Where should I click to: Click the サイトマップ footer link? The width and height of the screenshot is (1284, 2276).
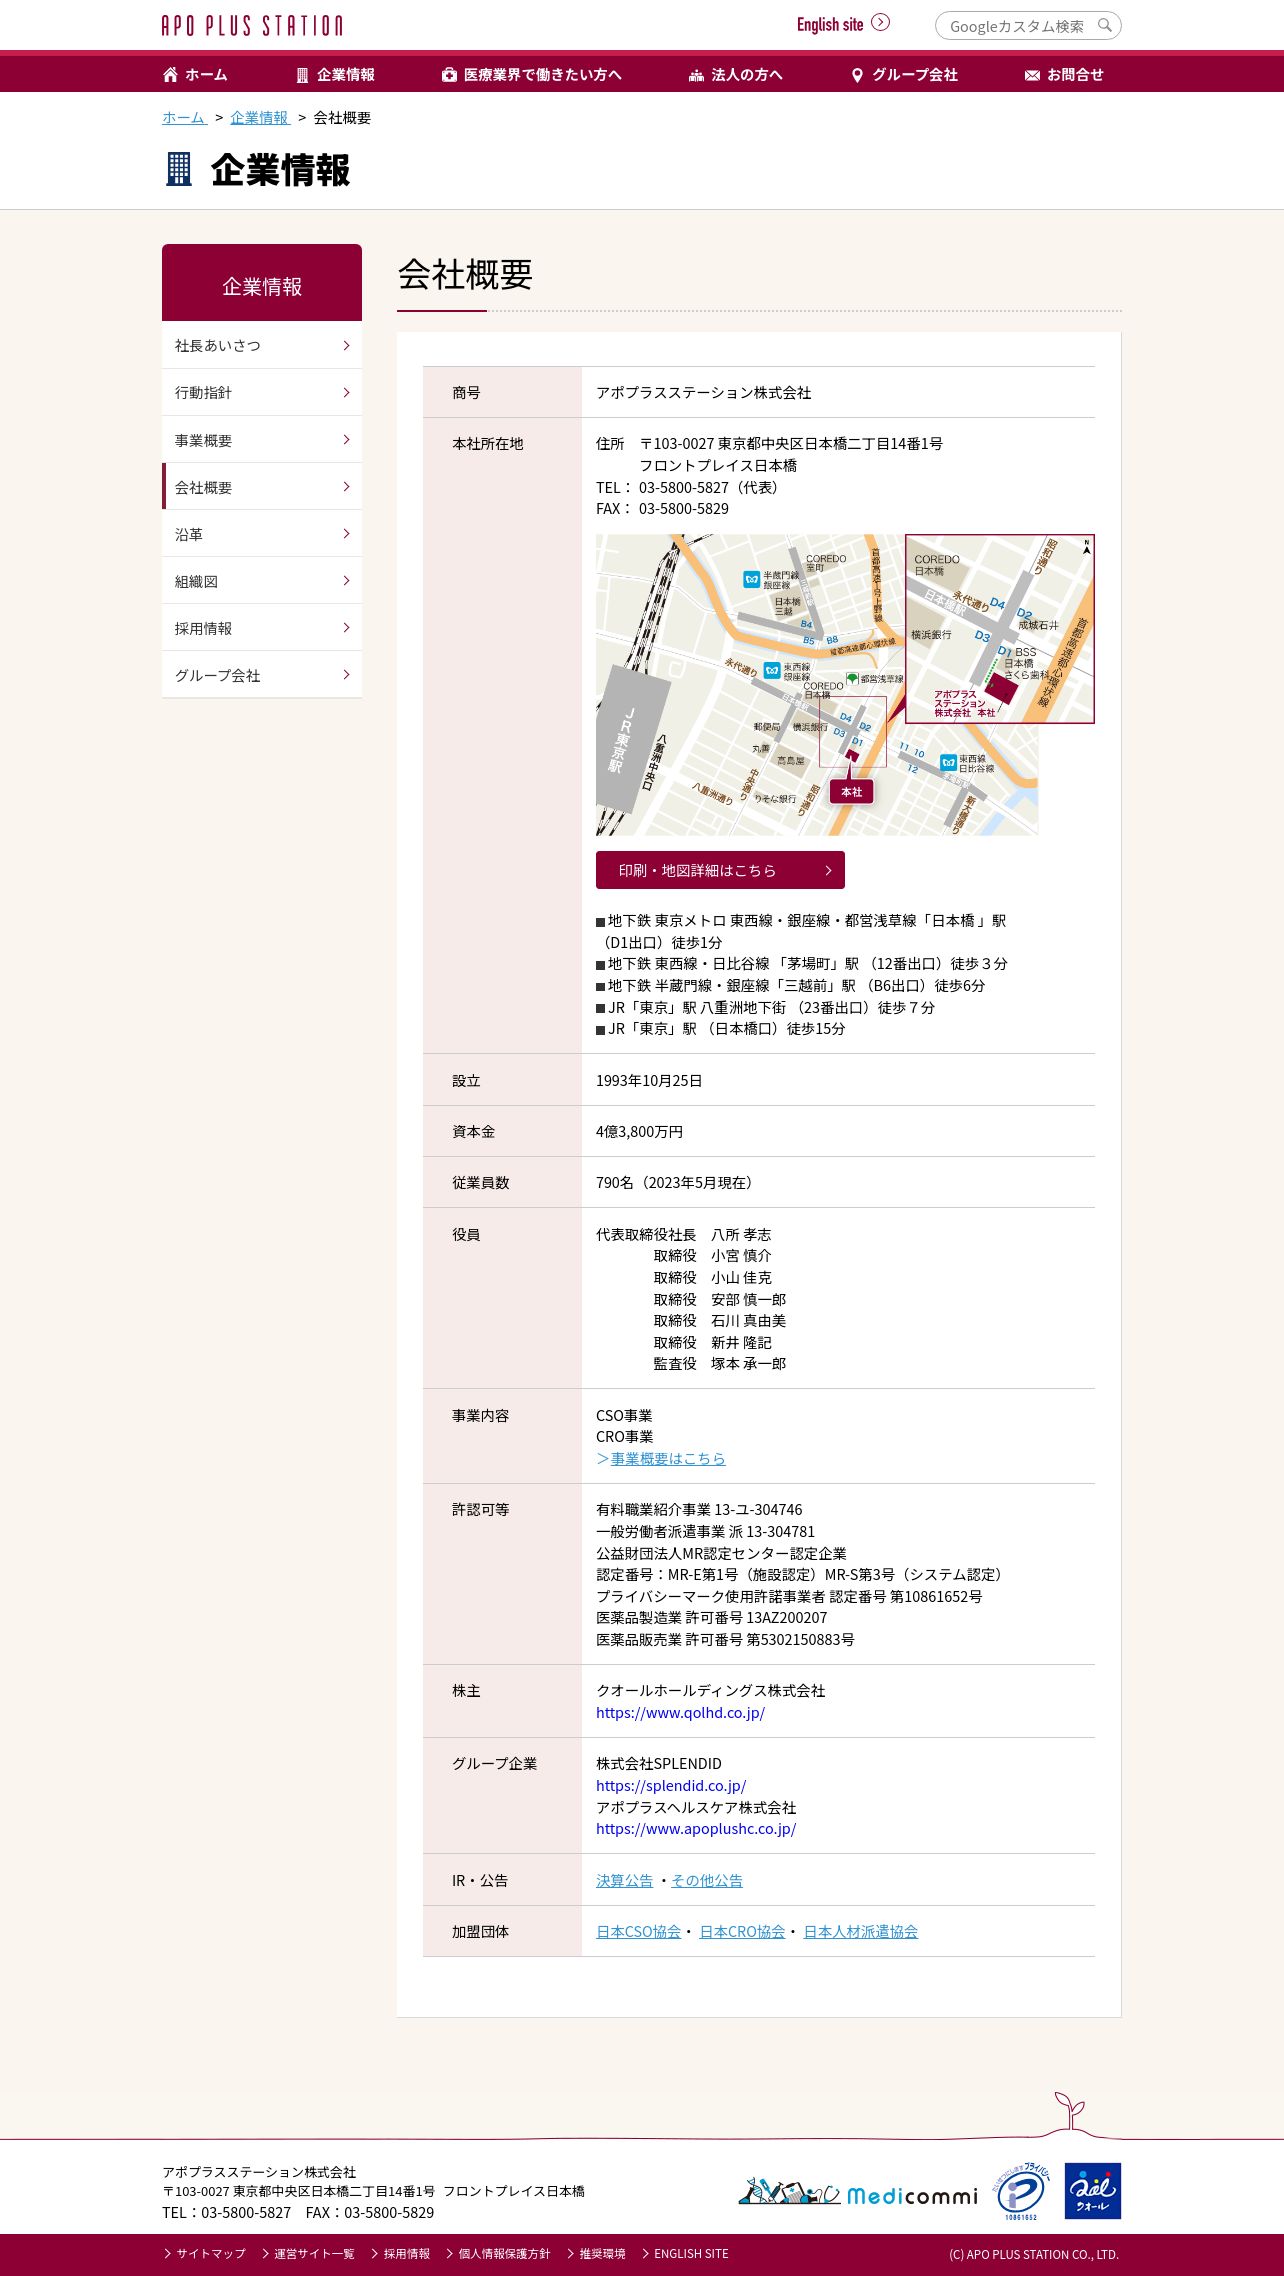coord(205,2254)
